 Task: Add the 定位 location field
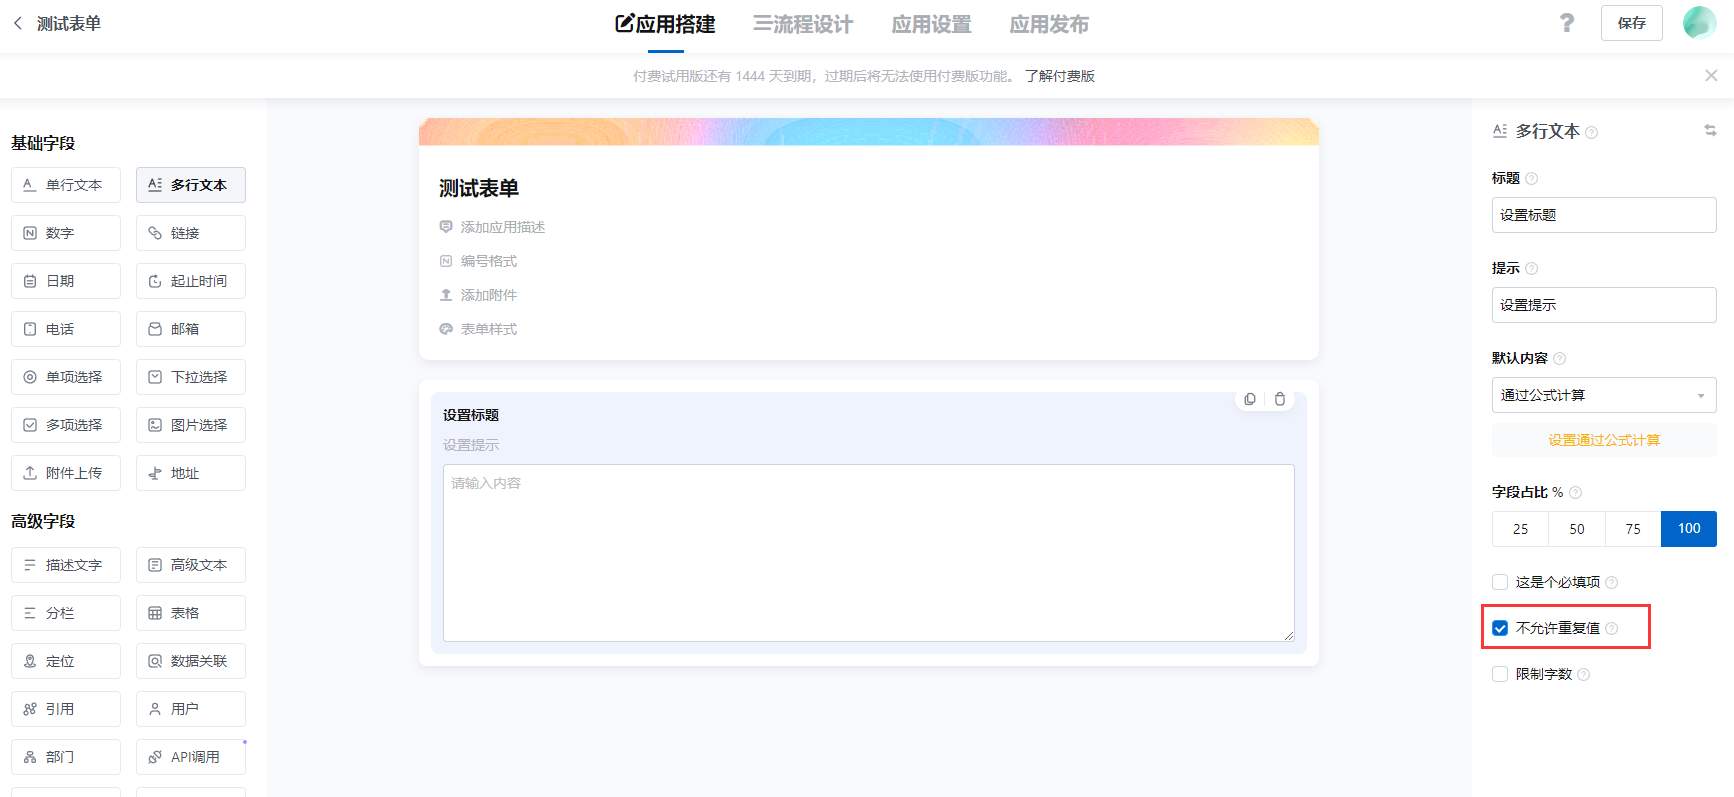[x=66, y=661]
